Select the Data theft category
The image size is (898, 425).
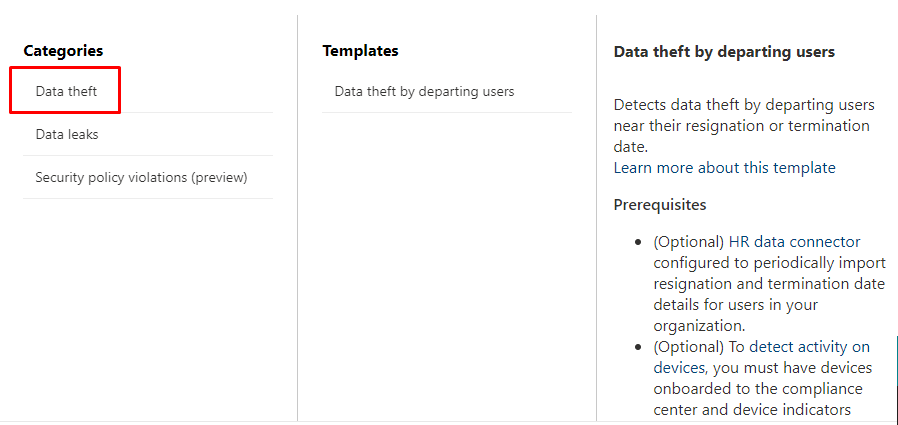pyautogui.click(x=66, y=91)
